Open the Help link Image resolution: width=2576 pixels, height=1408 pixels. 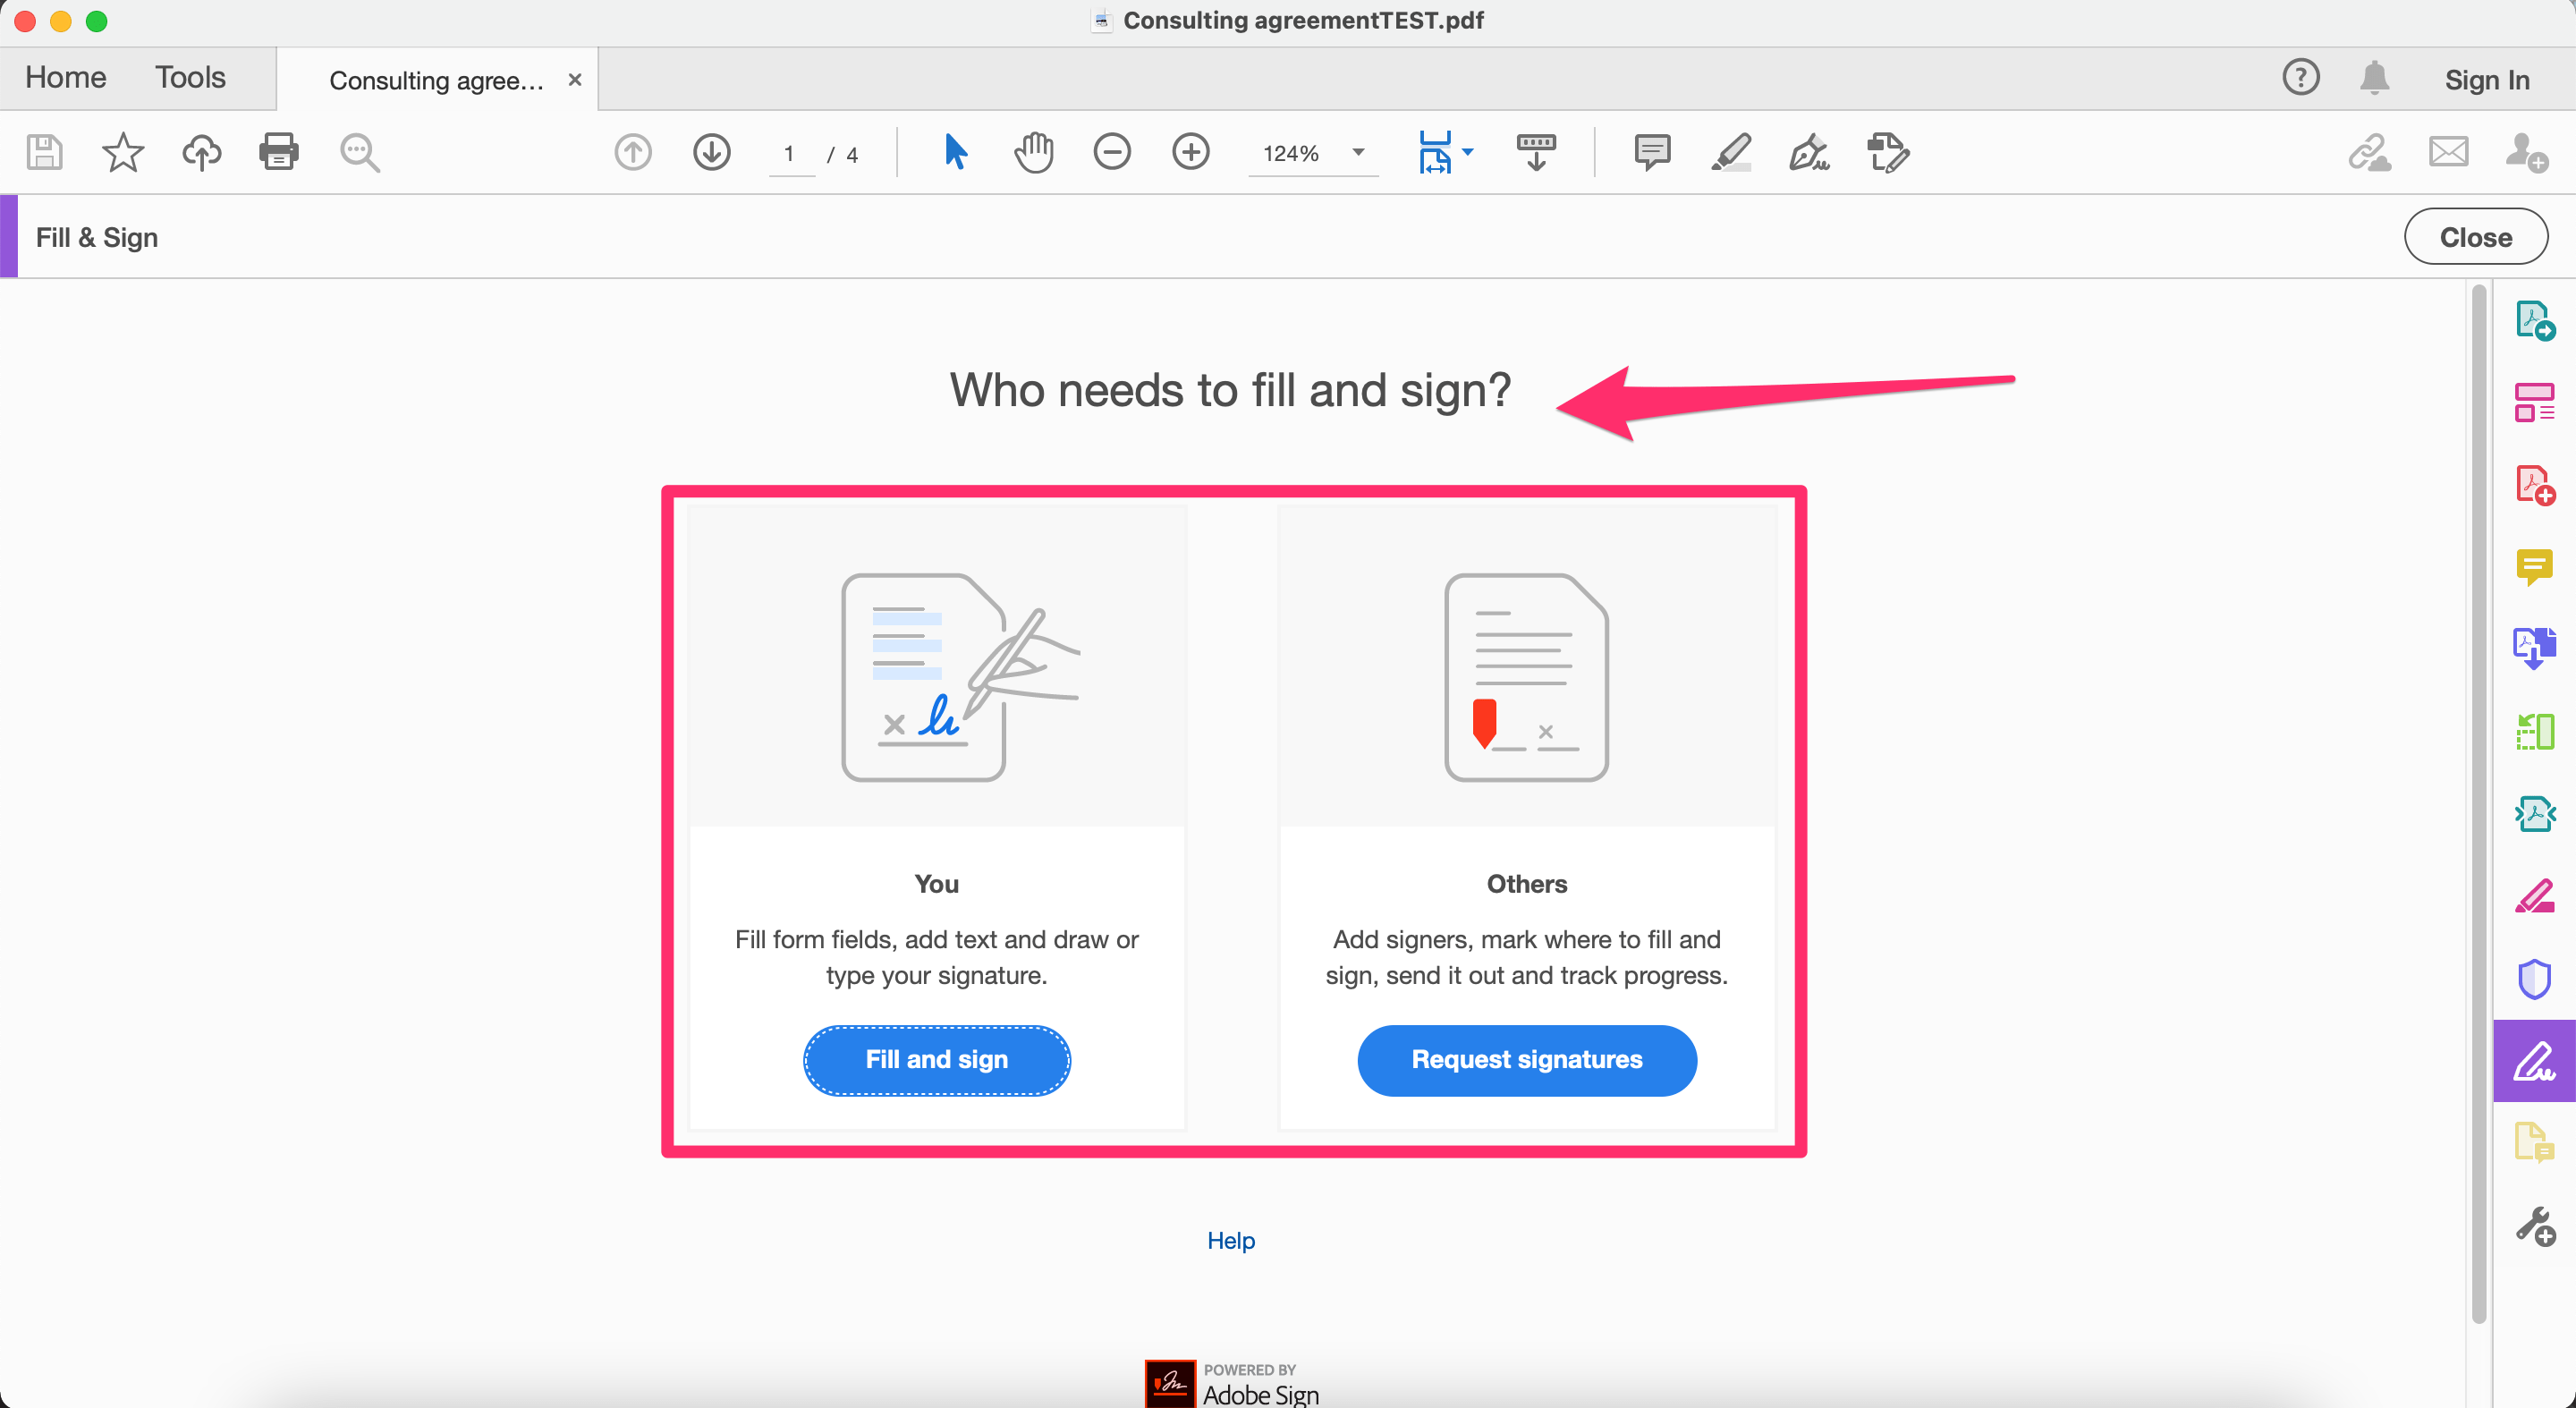click(1230, 1240)
